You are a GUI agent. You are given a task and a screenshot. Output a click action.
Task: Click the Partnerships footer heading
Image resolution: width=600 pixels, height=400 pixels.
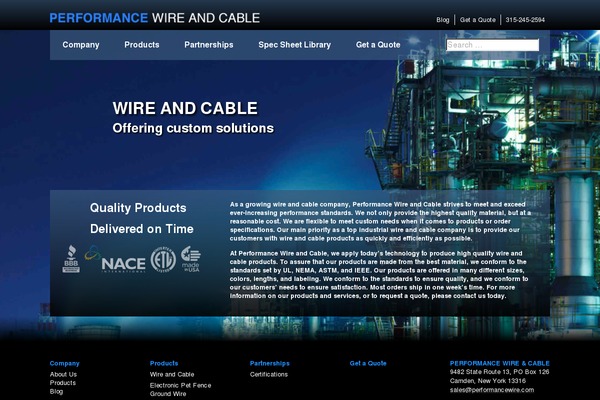(270, 363)
